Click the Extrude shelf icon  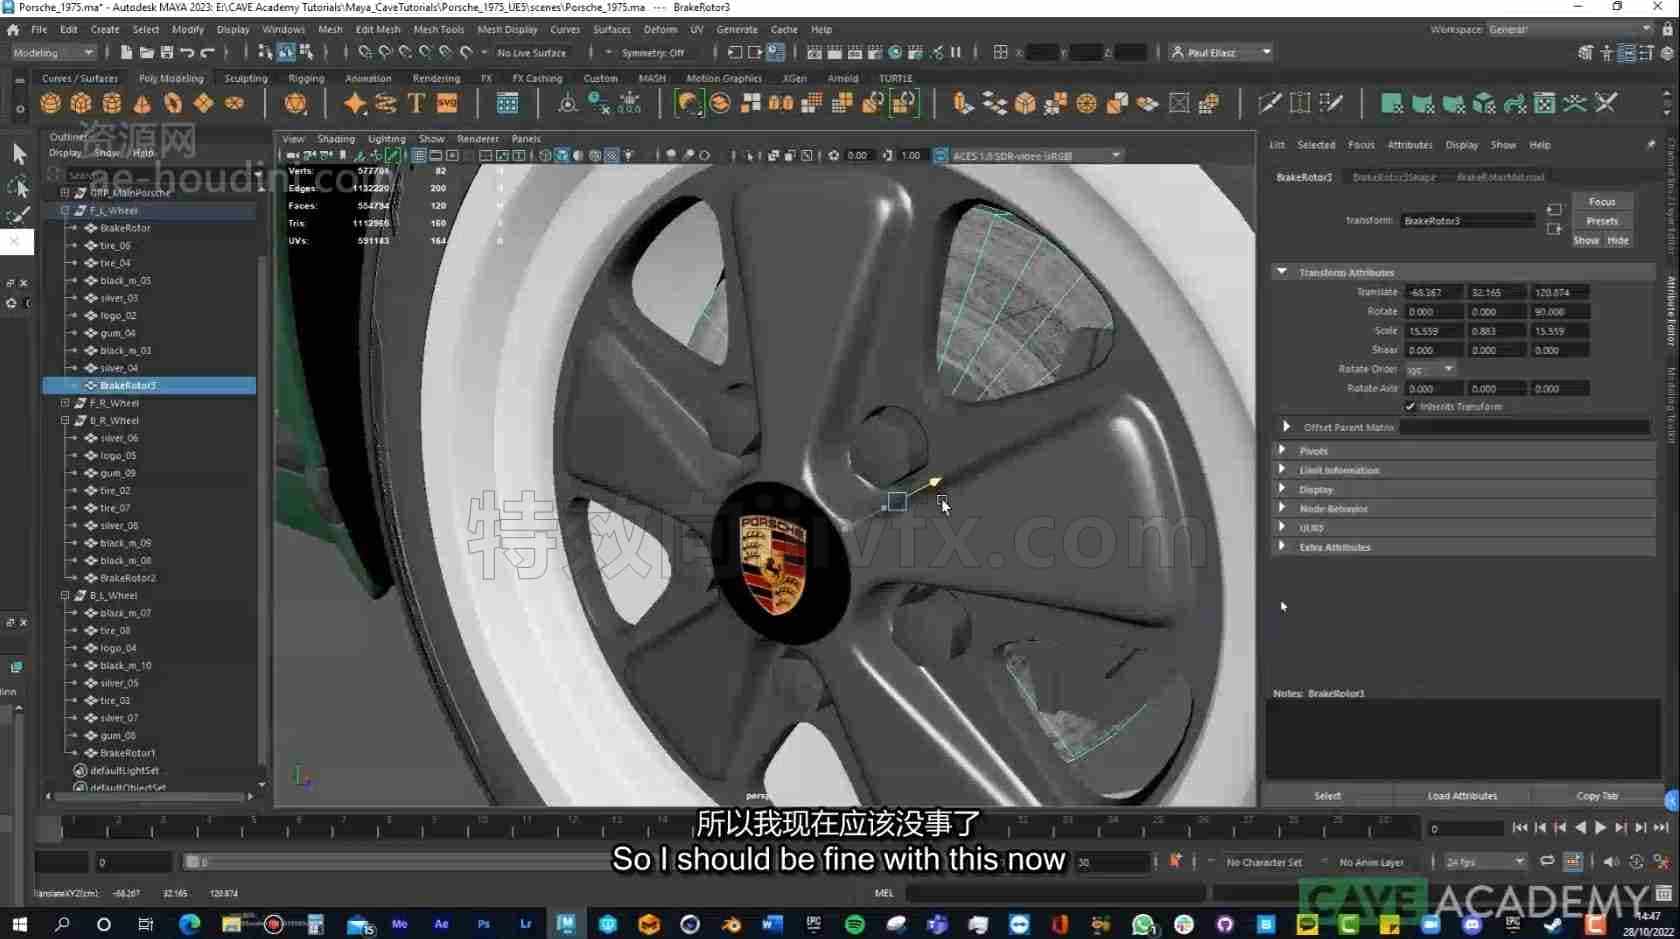click(963, 103)
